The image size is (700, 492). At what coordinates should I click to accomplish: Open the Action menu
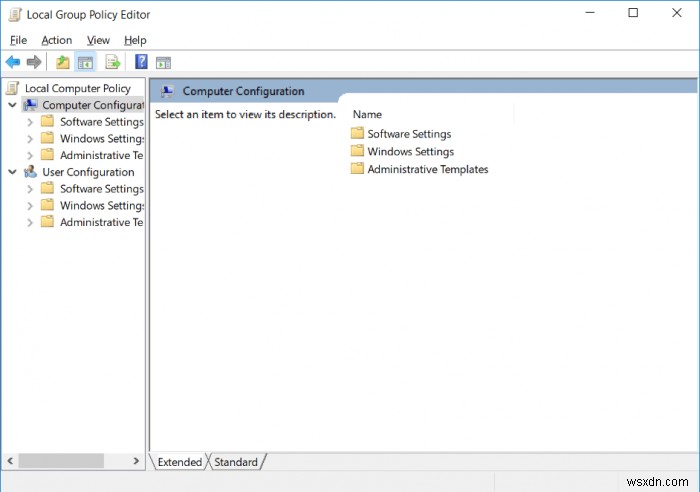[57, 40]
